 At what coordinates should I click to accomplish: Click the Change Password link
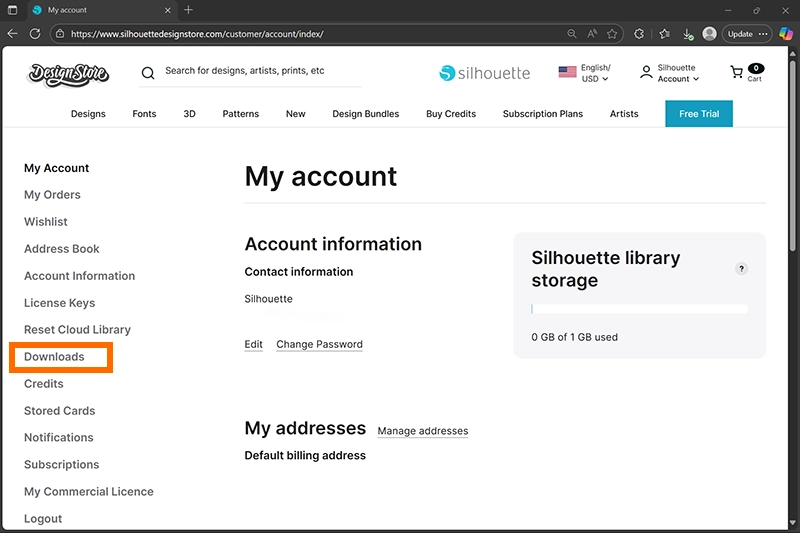click(x=319, y=345)
